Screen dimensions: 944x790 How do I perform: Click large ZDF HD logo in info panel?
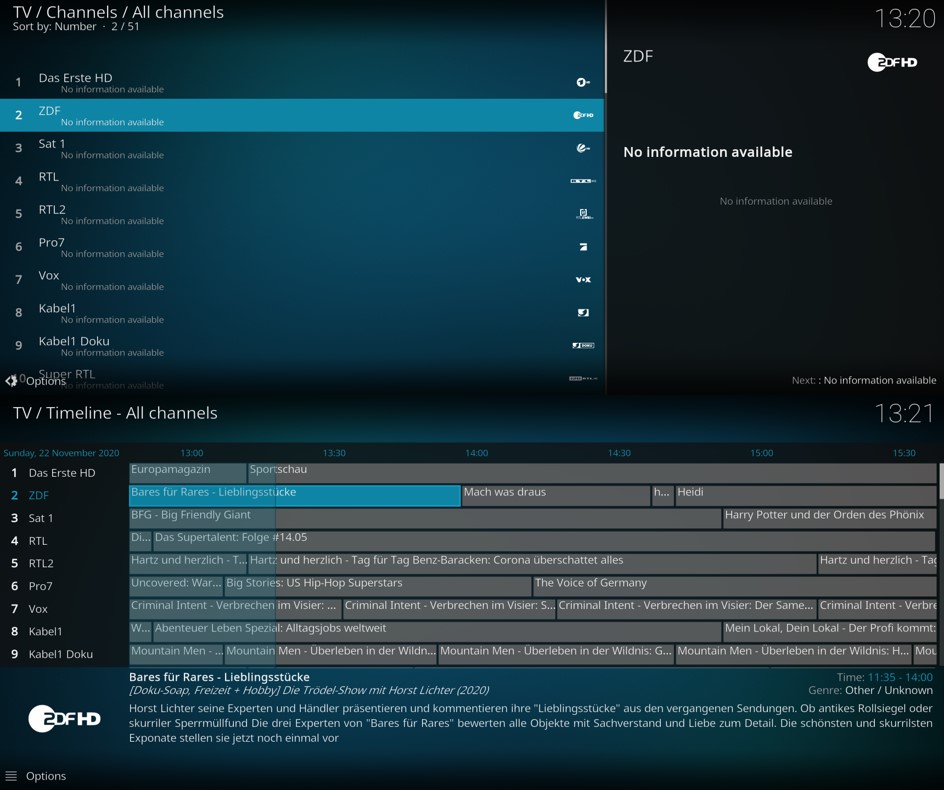tap(892, 62)
